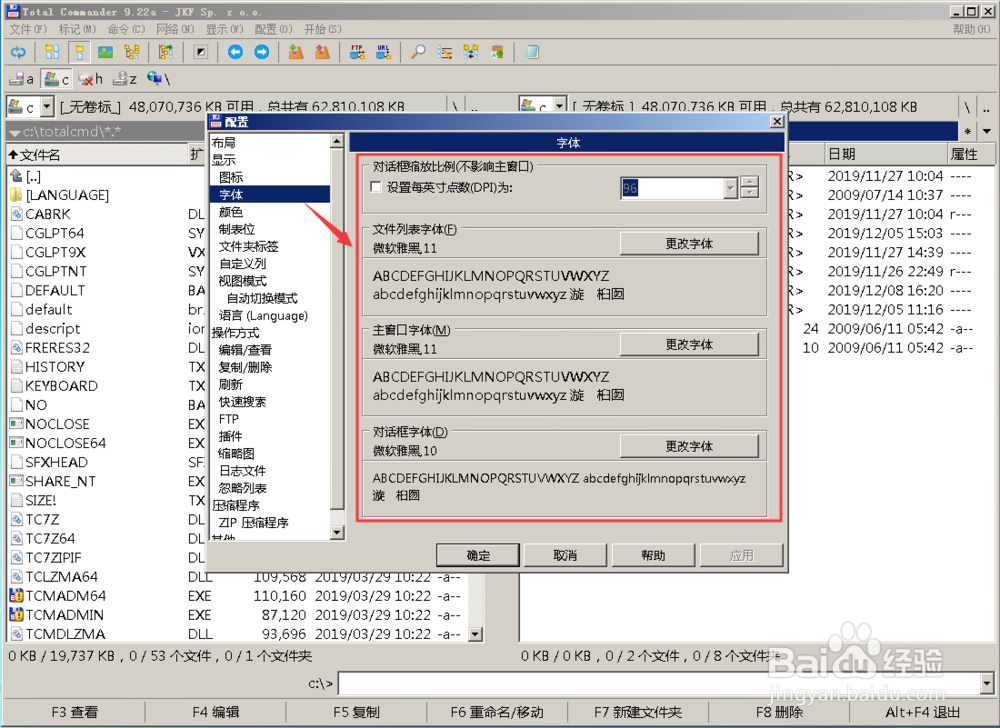Select 文件夹标签 in configuration list
Viewport: 1000px width, 728px height.
click(248, 246)
